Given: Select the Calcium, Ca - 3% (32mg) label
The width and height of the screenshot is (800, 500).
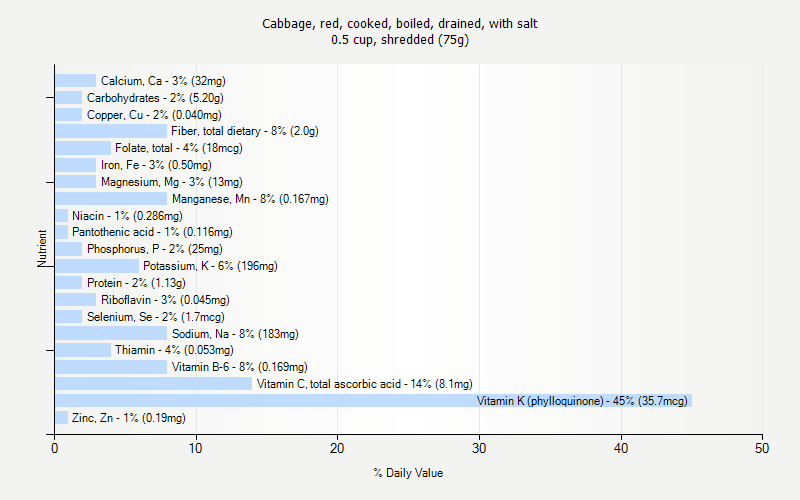Looking at the screenshot, I should coord(163,81).
